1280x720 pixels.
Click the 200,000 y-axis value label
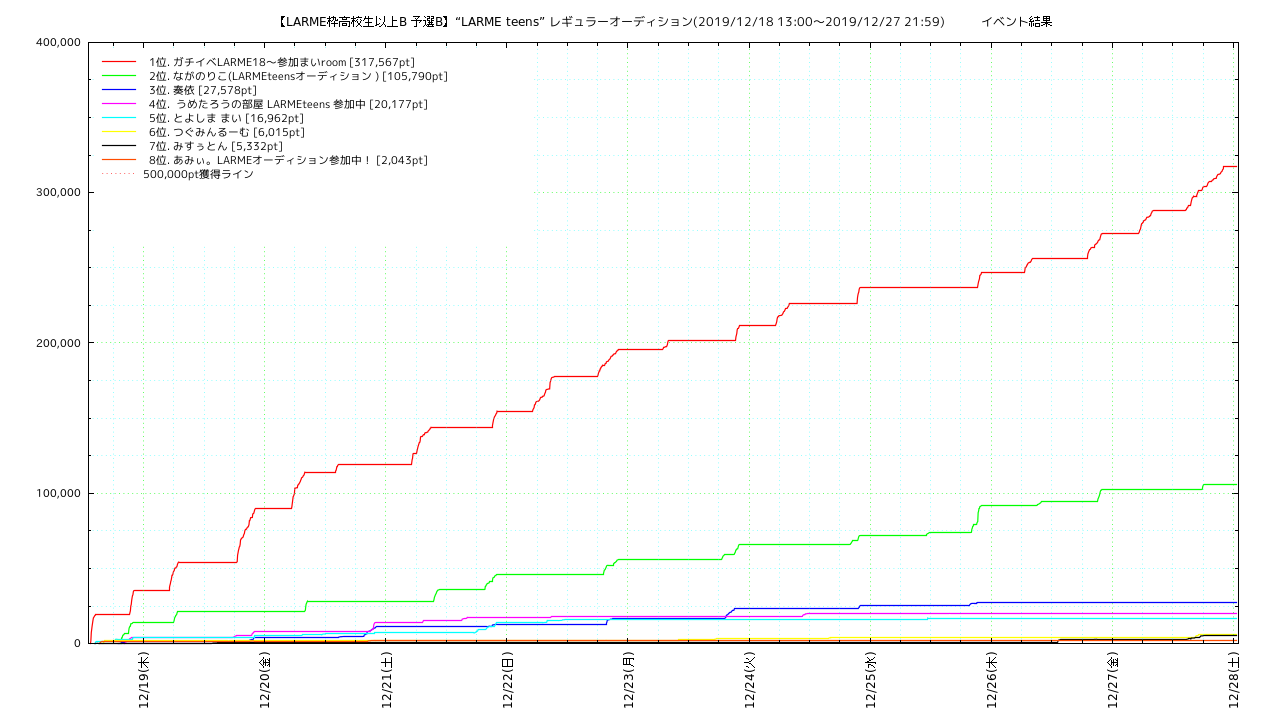point(57,343)
